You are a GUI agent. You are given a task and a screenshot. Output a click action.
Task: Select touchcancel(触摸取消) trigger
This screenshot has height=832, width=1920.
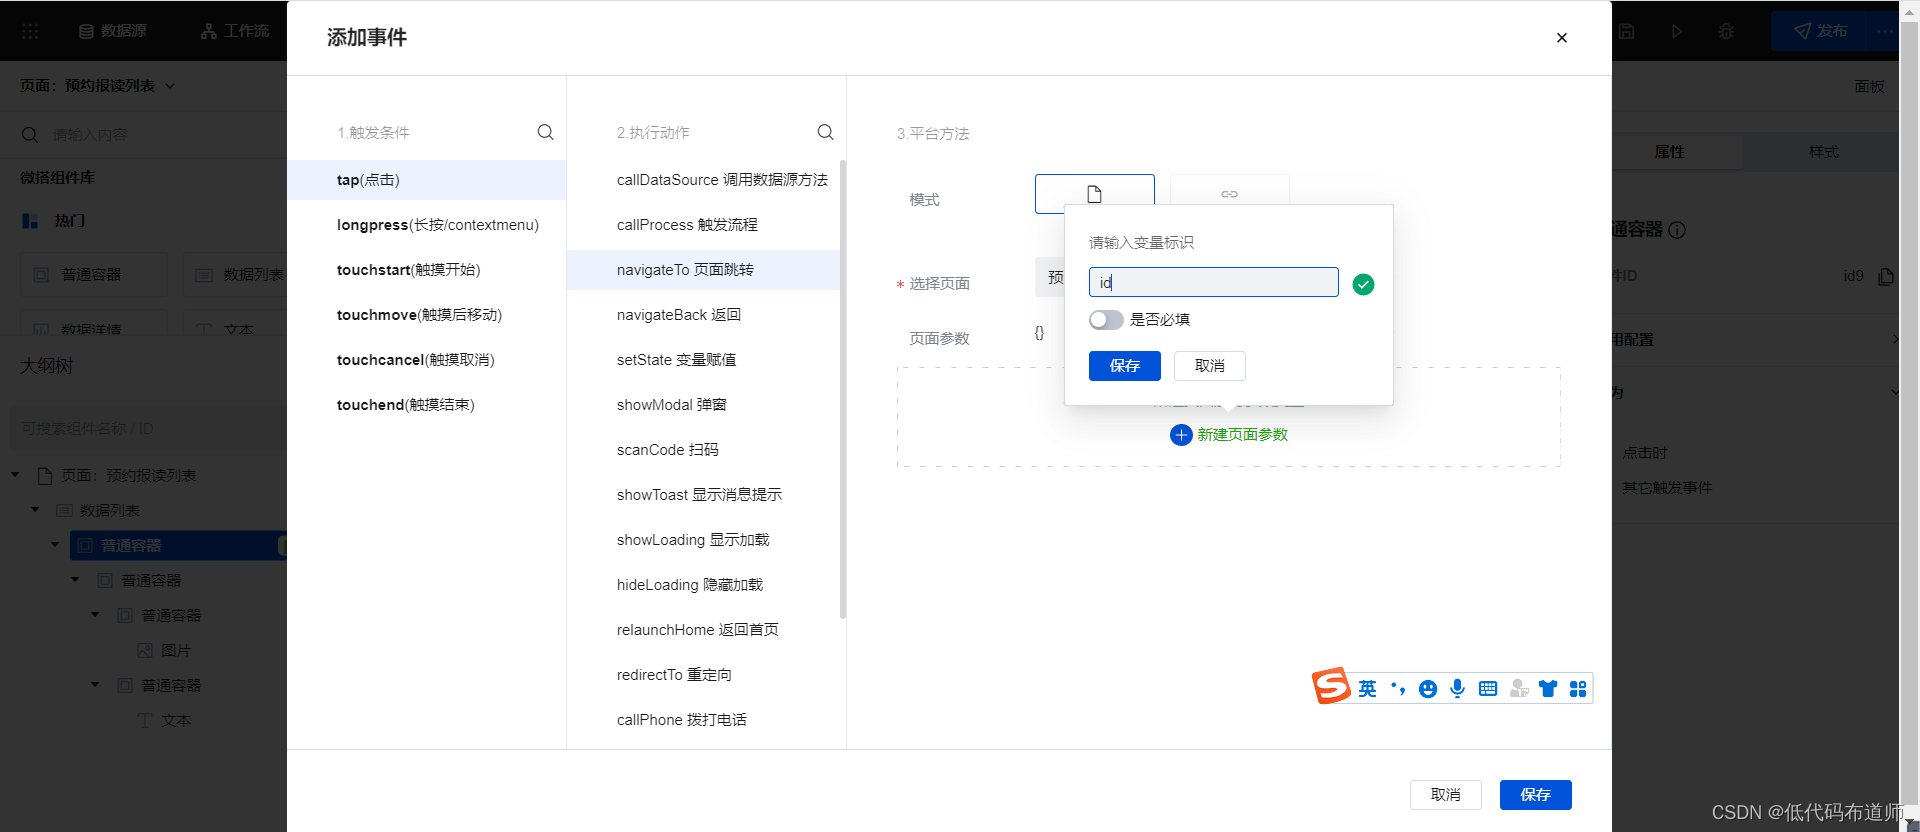pos(427,360)
